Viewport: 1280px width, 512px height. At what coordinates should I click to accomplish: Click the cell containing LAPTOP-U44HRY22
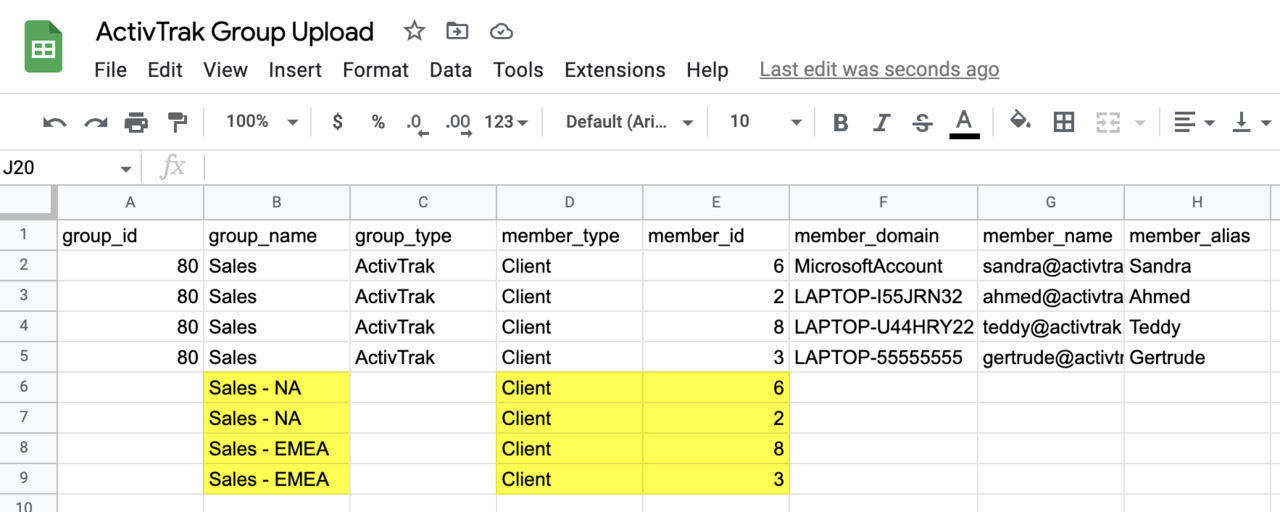[883, 327]
